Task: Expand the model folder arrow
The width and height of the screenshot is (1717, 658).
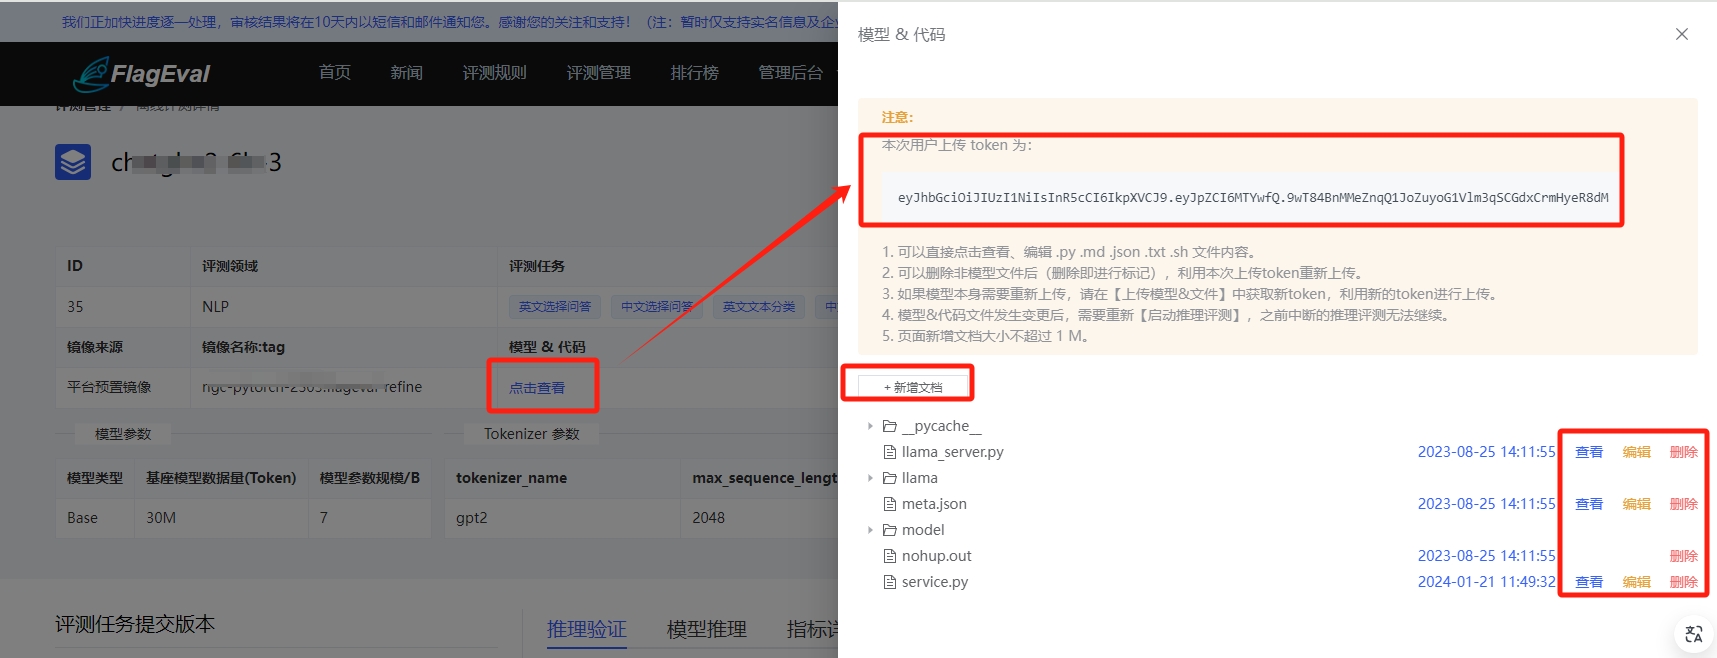Action: (x=870, y=530)
